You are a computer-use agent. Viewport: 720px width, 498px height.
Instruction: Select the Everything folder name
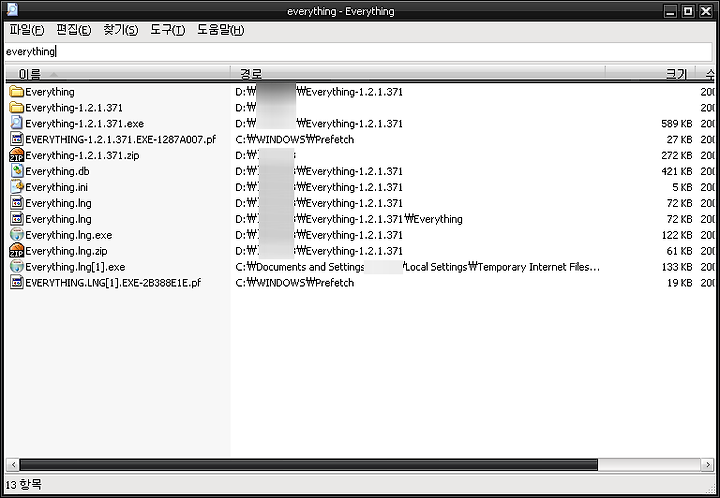pyautogui.click(x=50, y=92)
